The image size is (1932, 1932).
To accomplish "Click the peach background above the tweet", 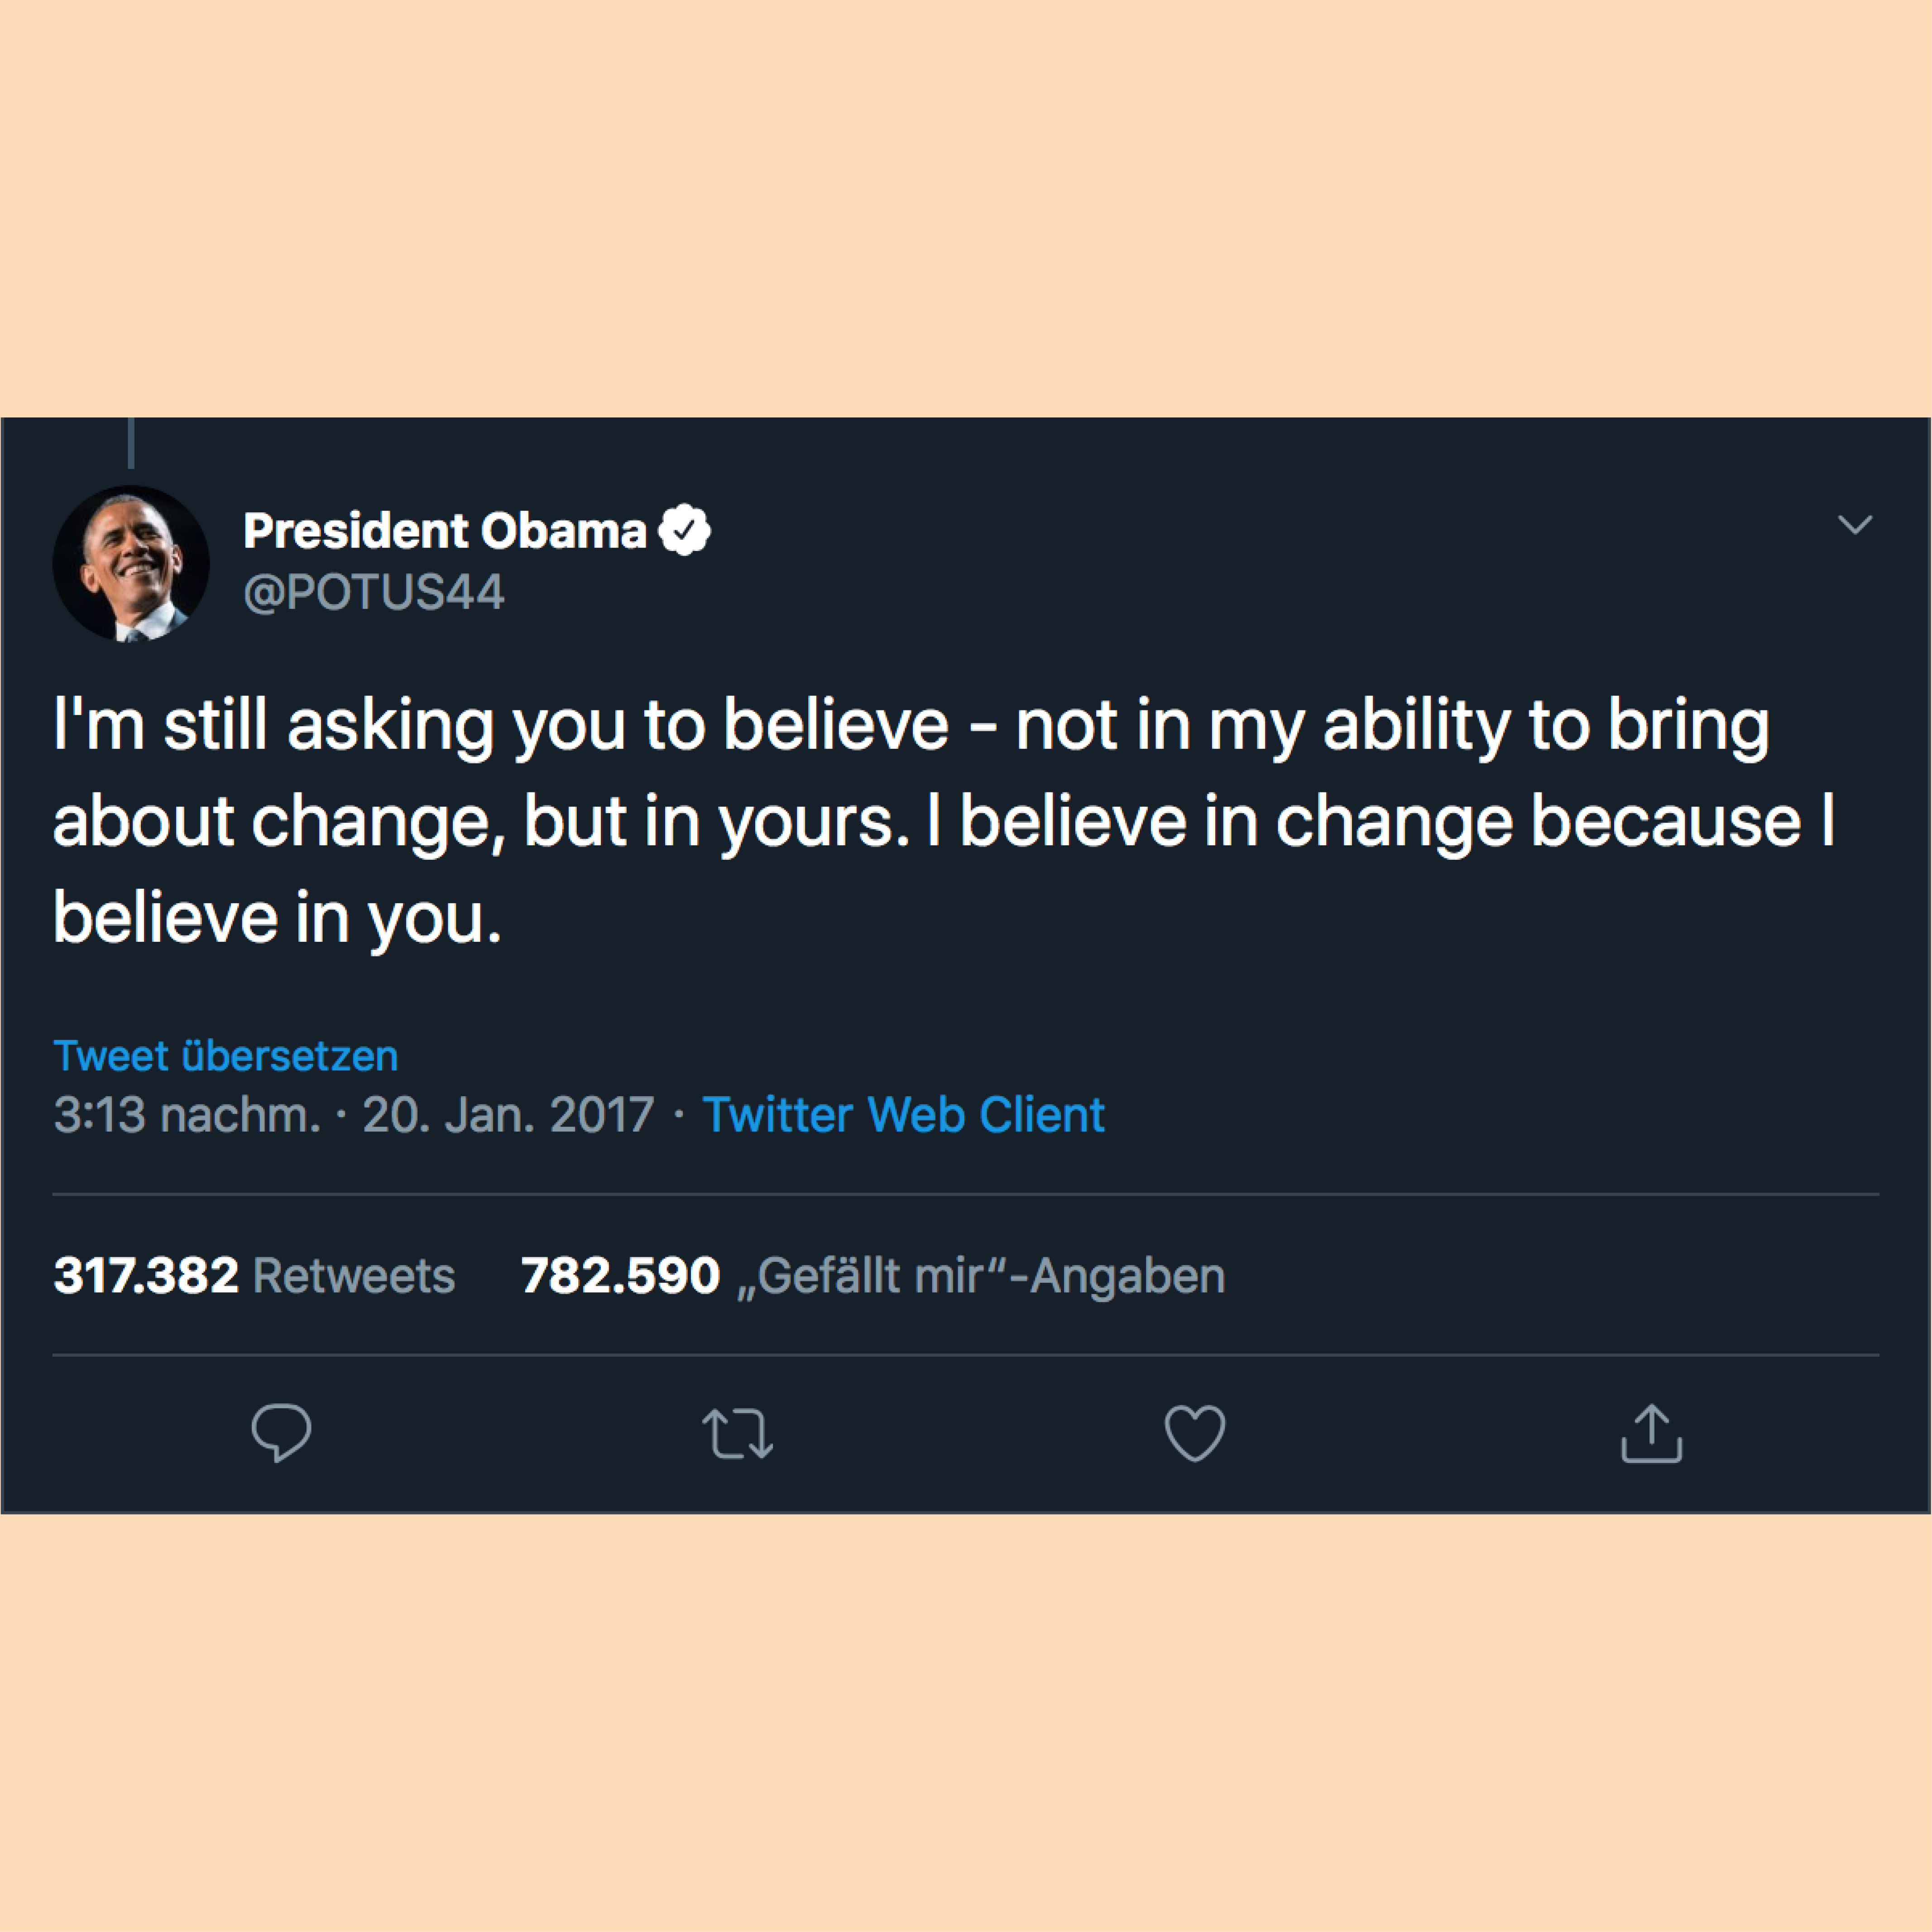I will coord(966,208).
